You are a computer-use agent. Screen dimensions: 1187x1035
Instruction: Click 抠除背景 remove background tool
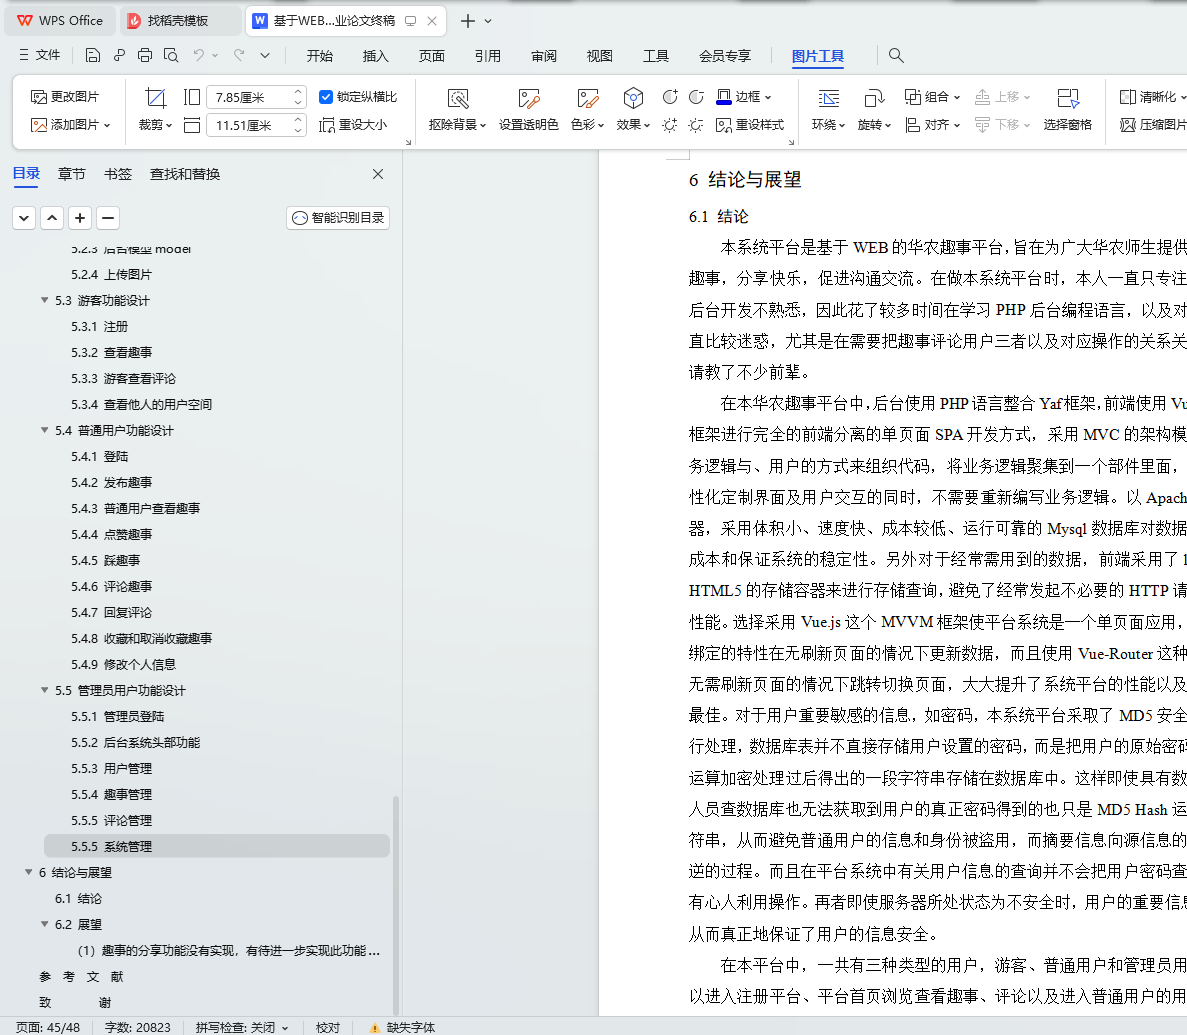click(x=457, y=110)
